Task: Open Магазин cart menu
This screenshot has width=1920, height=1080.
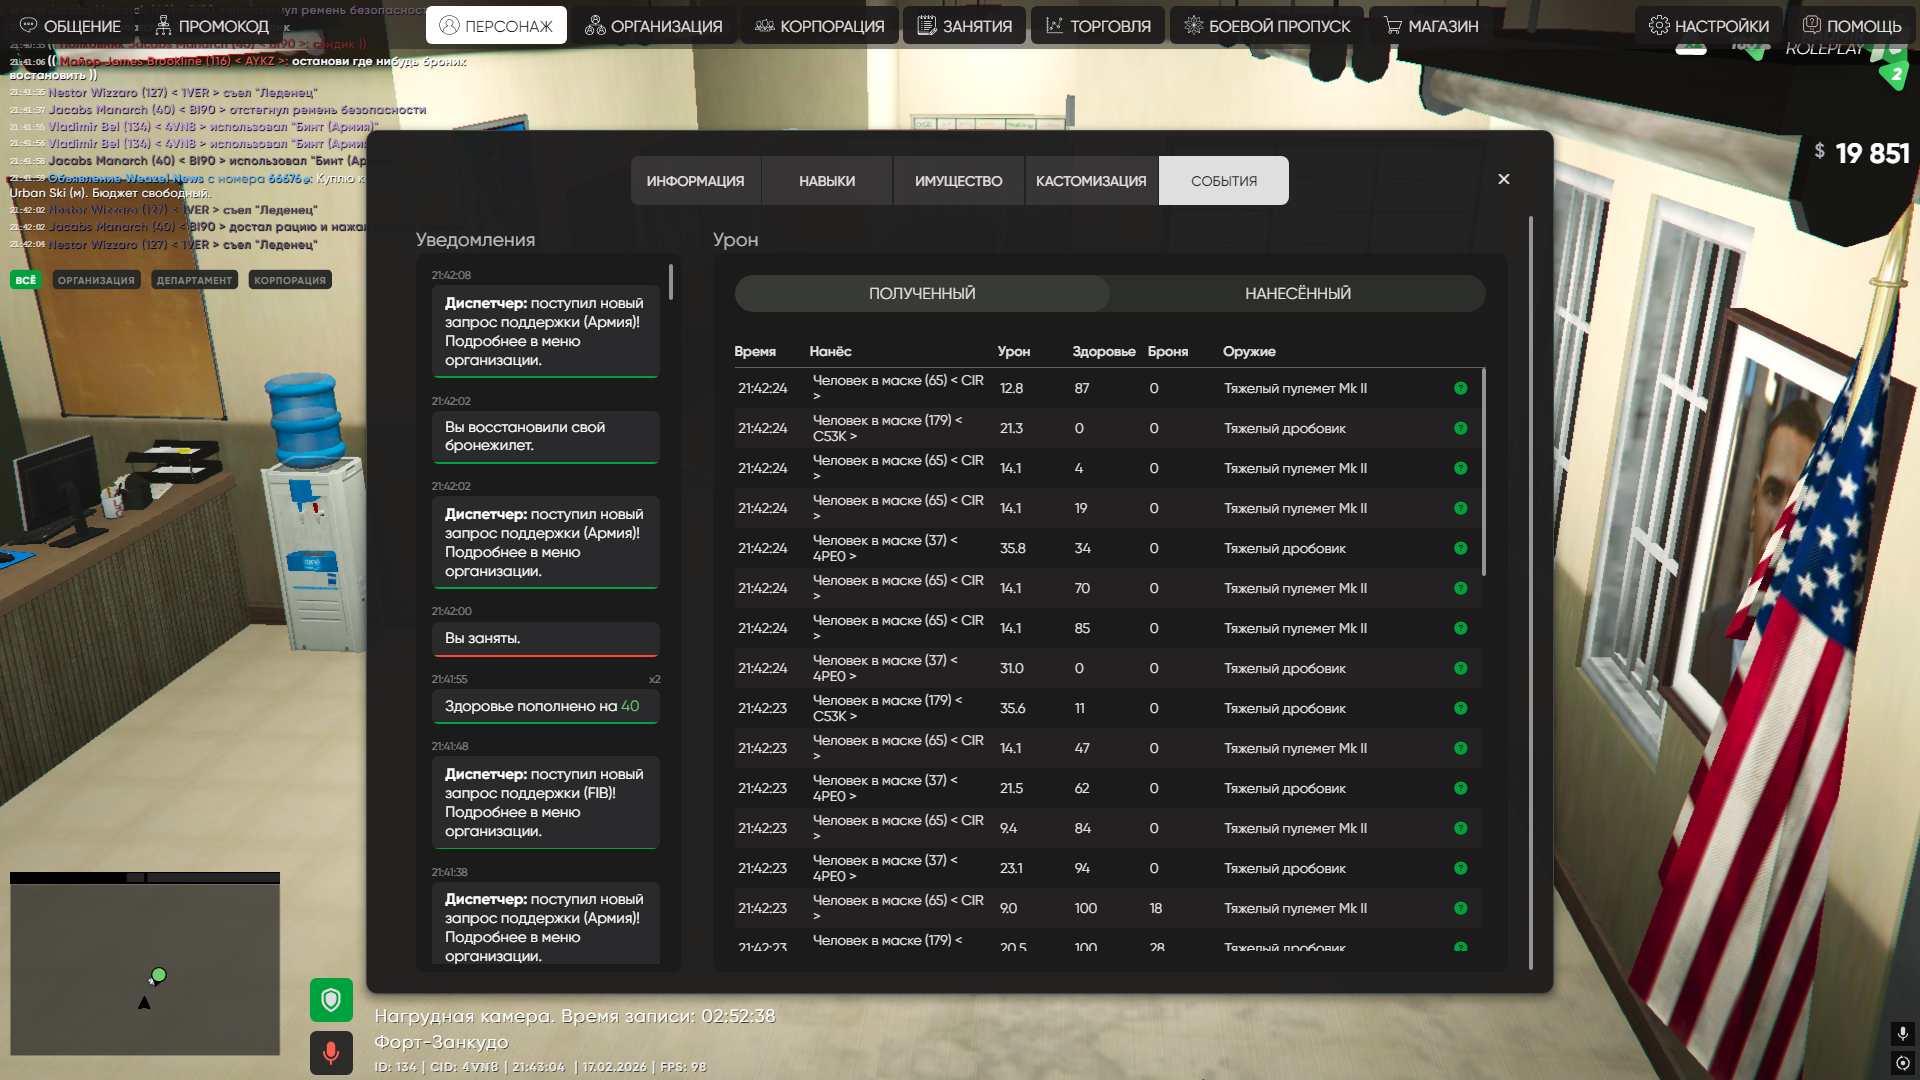Action: click(x=1431, y=26)
